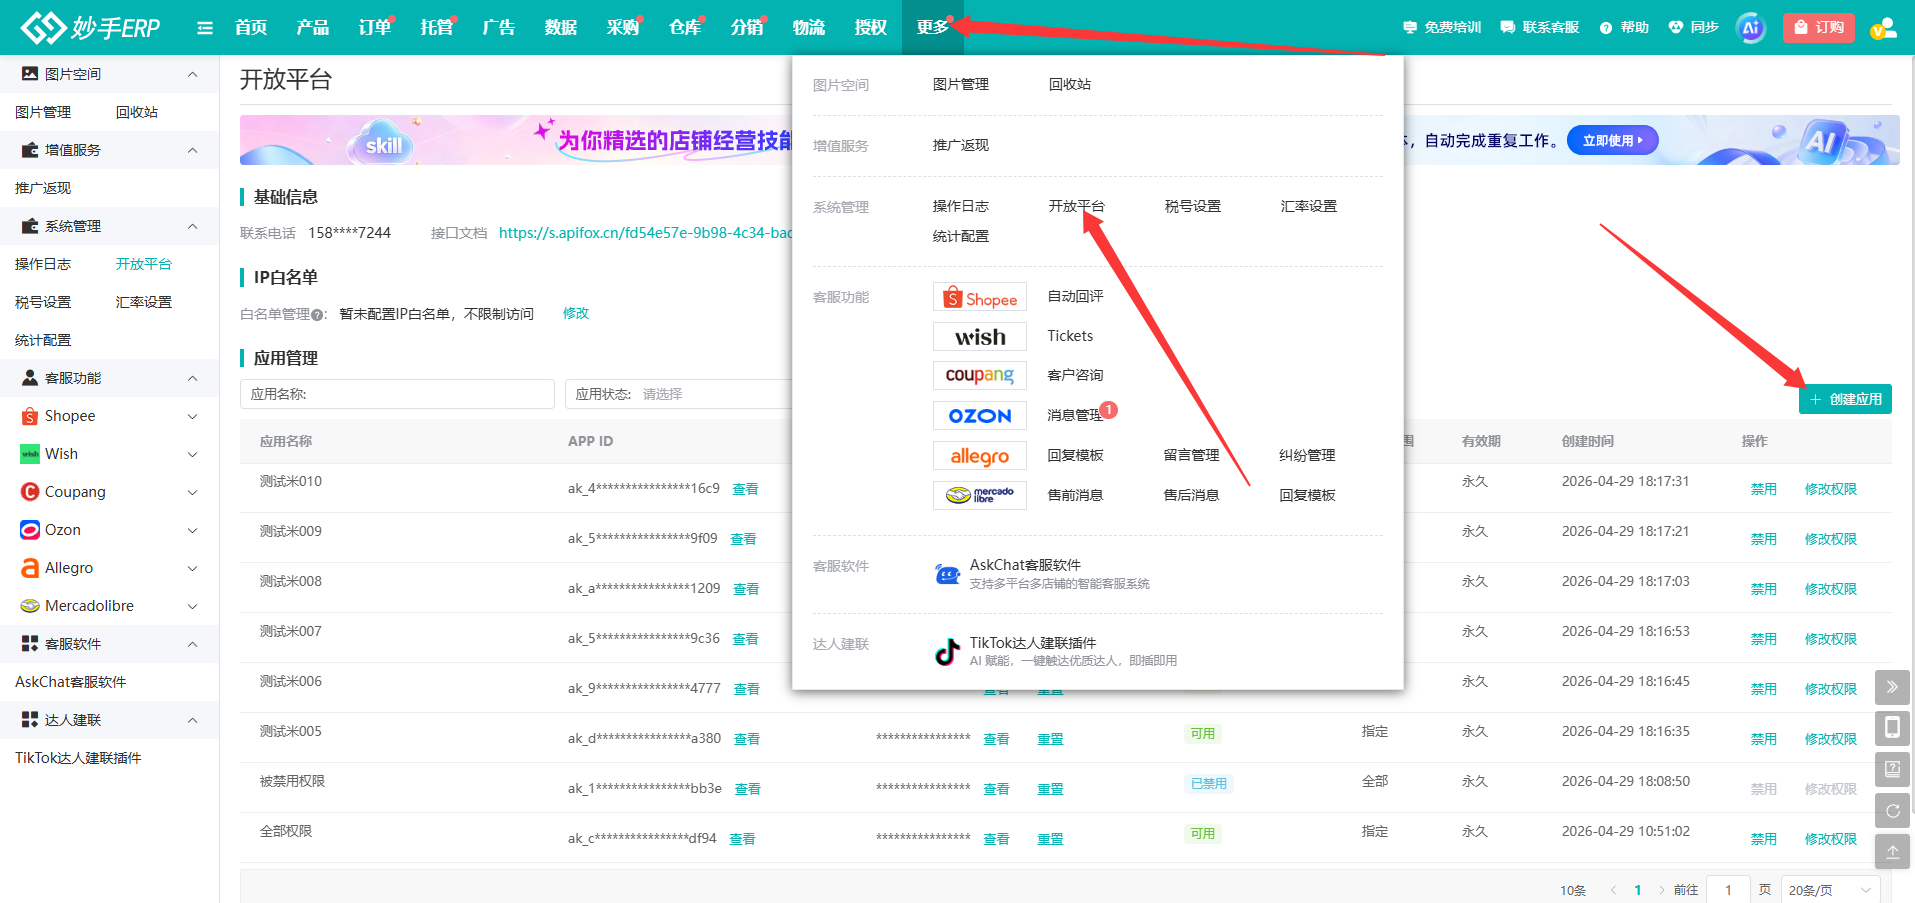
Task: Click the Mercadolibre icon in sidebar
Action: point(30,606)
